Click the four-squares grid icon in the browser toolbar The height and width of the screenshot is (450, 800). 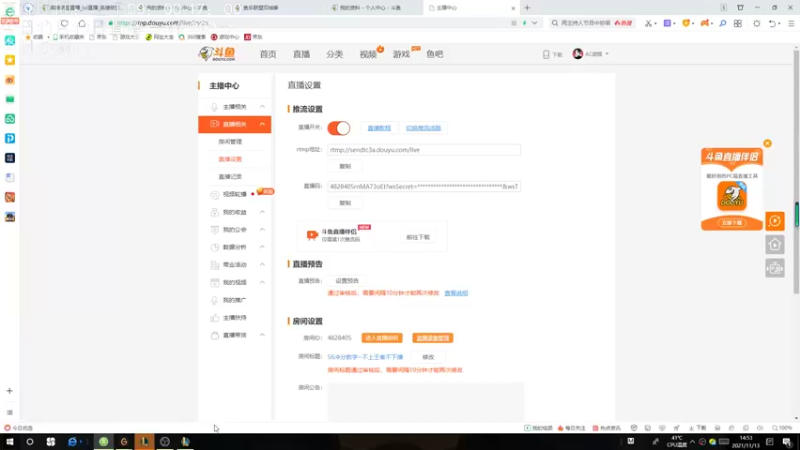pos(738,23)
